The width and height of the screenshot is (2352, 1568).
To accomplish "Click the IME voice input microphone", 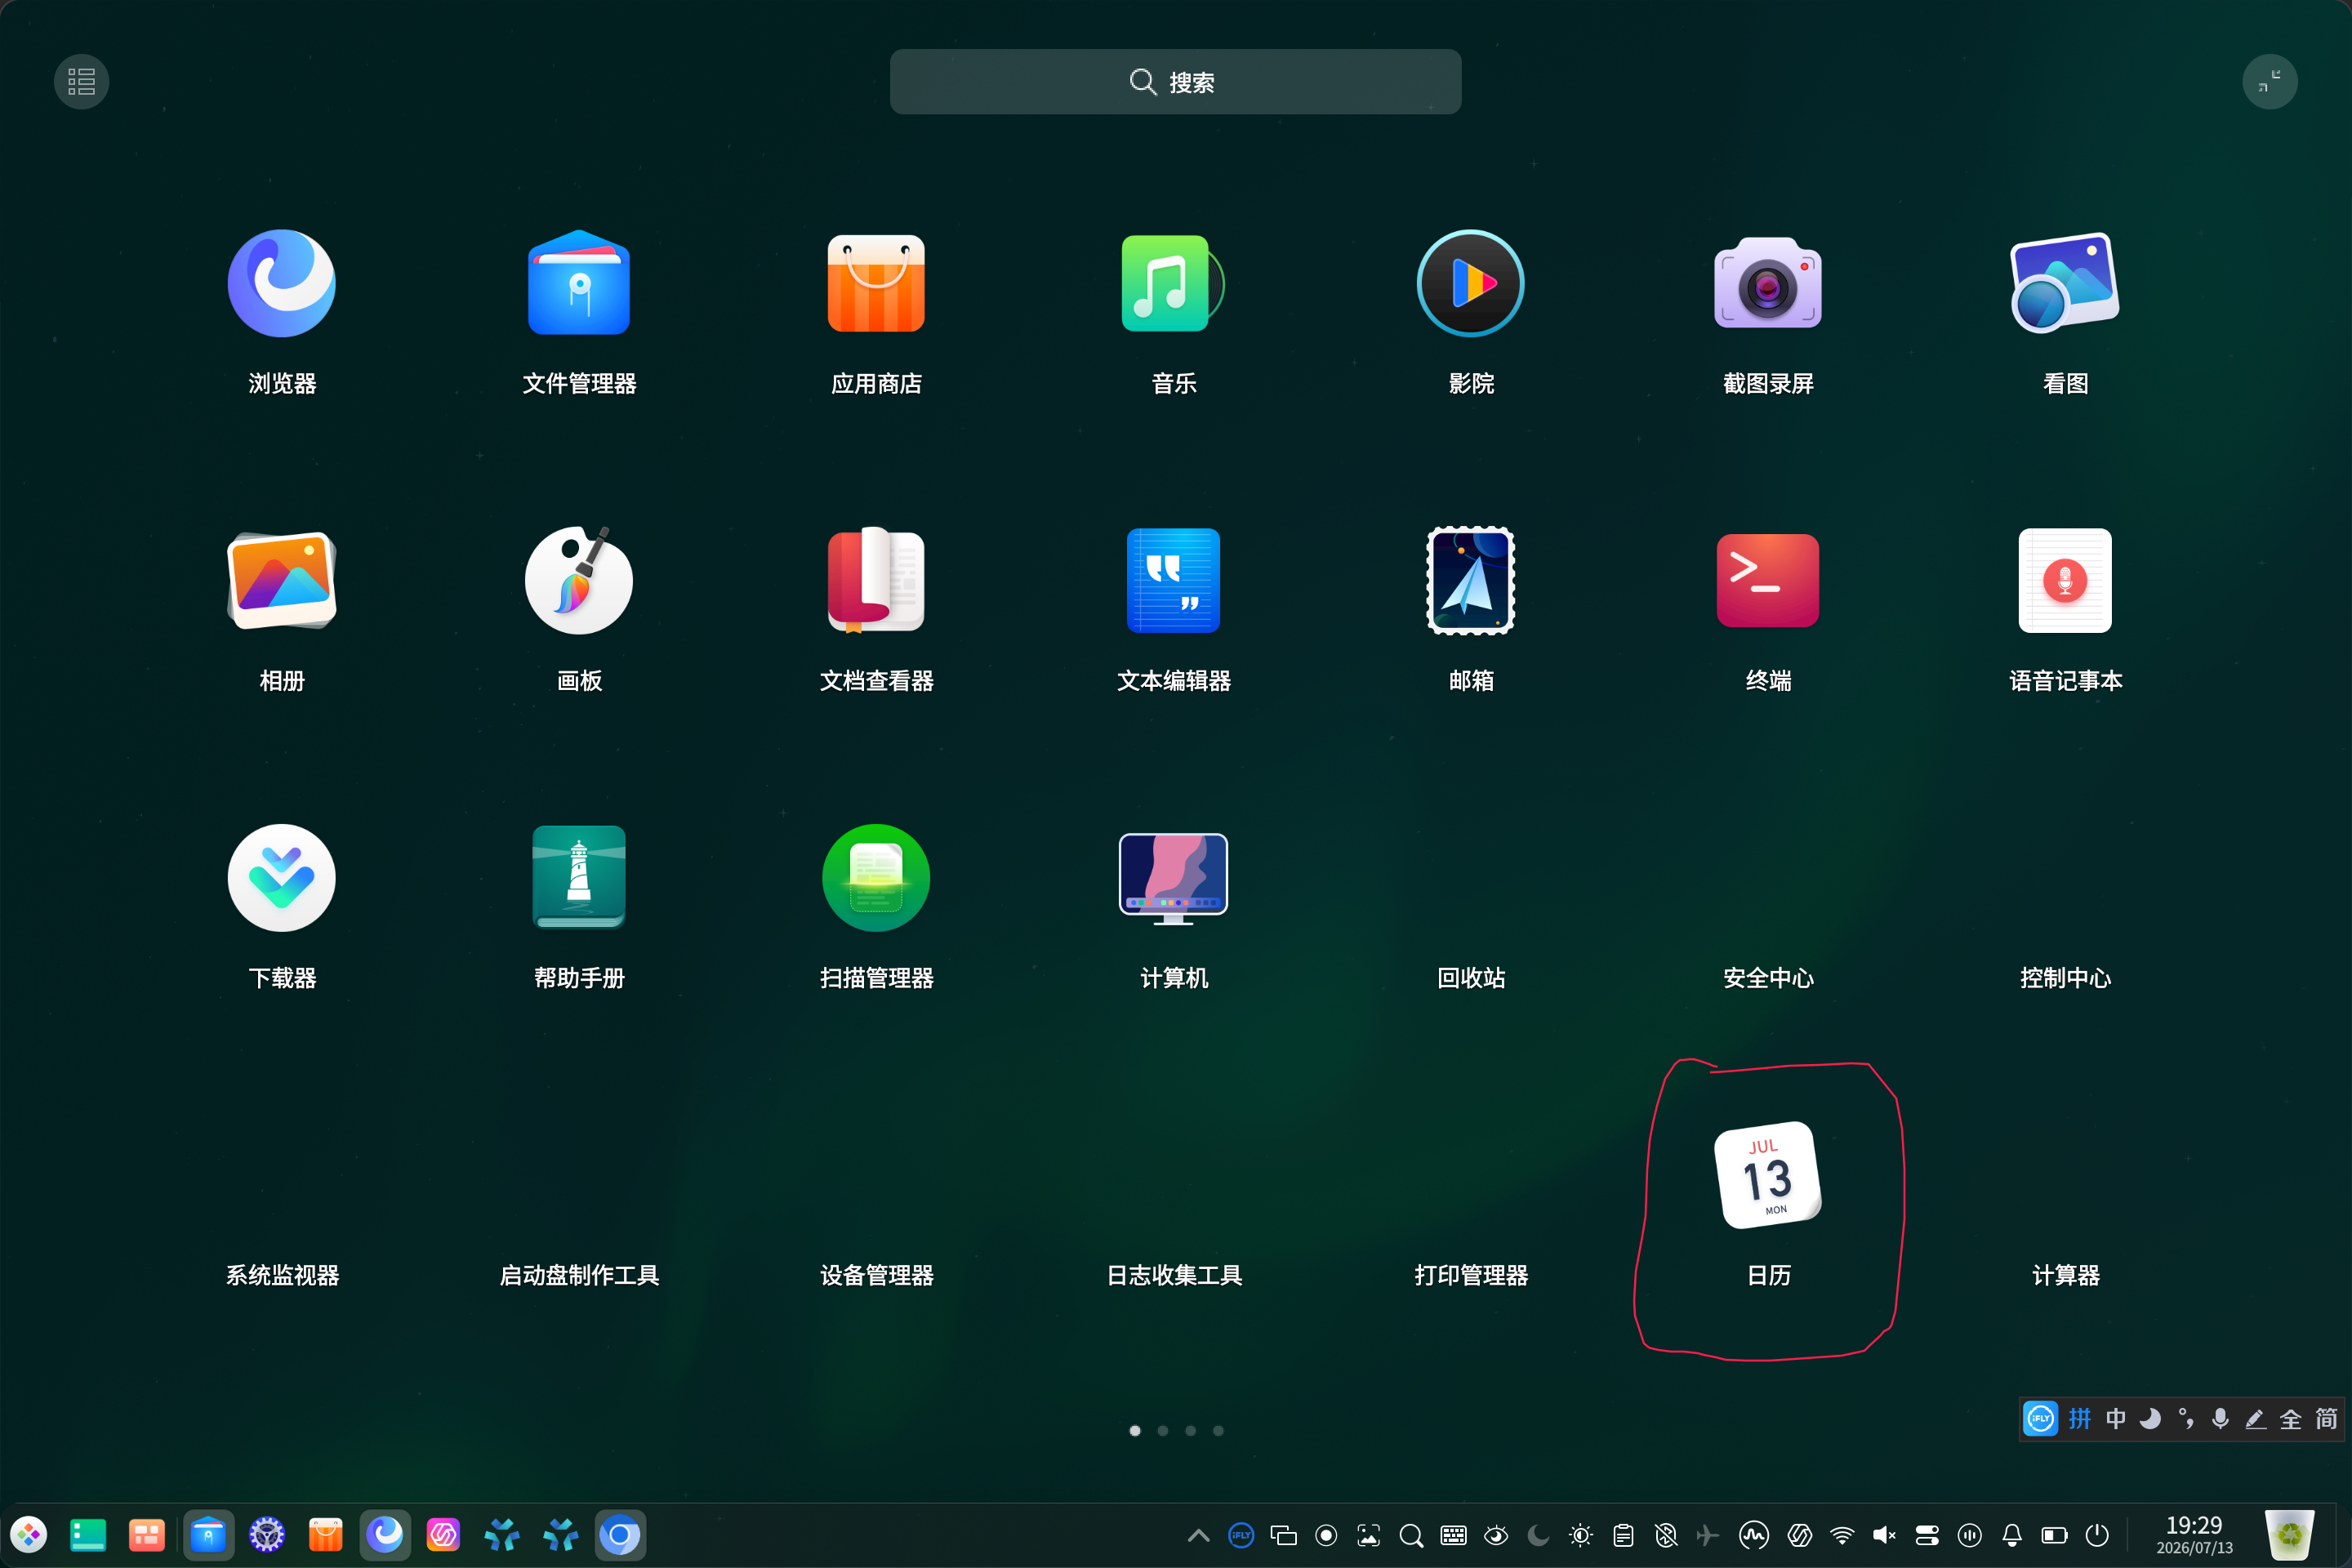I will 2220,1419.
